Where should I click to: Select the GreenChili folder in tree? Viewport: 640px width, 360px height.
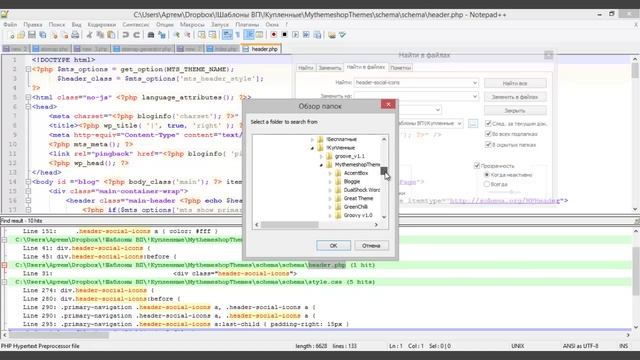[355, 207]
